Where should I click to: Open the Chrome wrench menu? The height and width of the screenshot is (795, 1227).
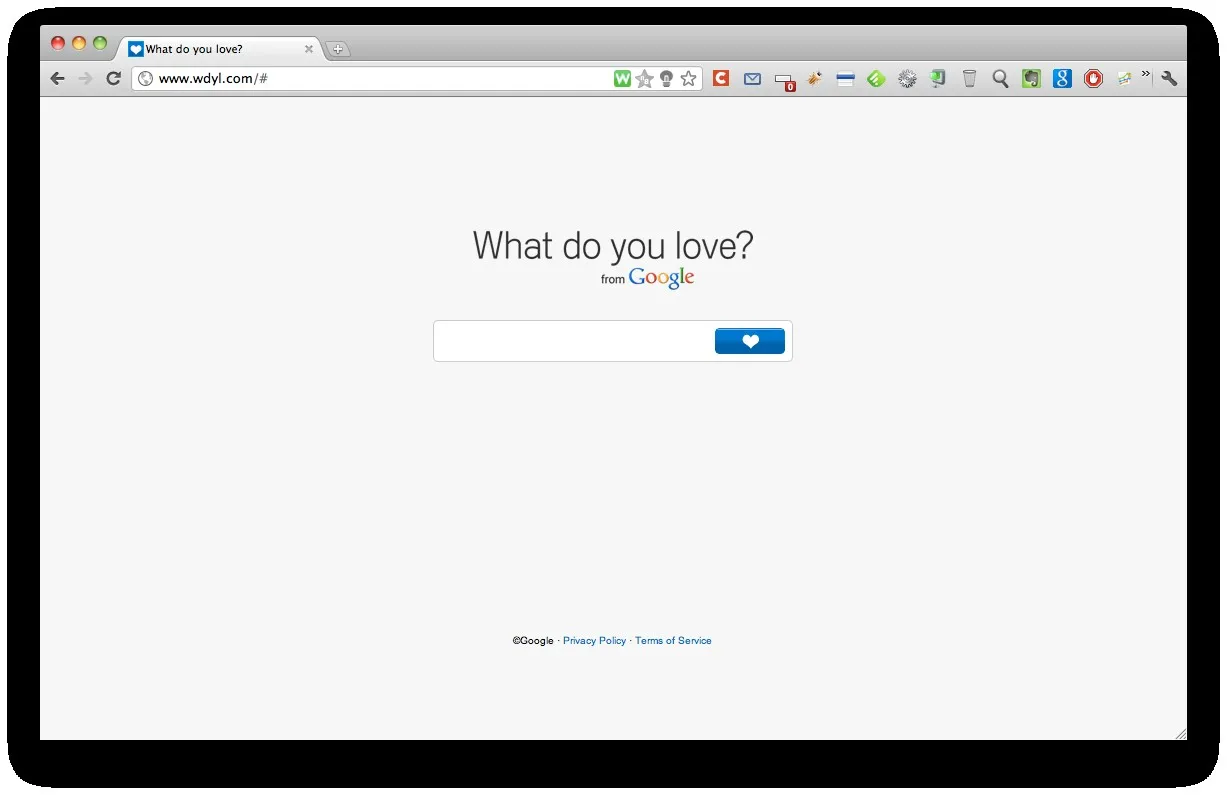[x=1168, y=79]
